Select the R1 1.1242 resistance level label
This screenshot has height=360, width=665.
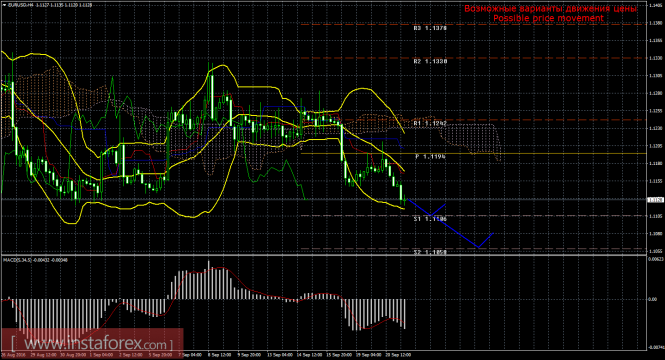[430, 123]
